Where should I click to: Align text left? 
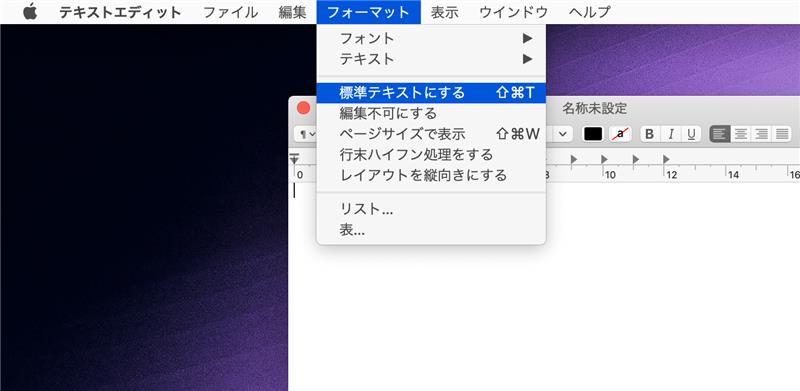click(720, 134)
